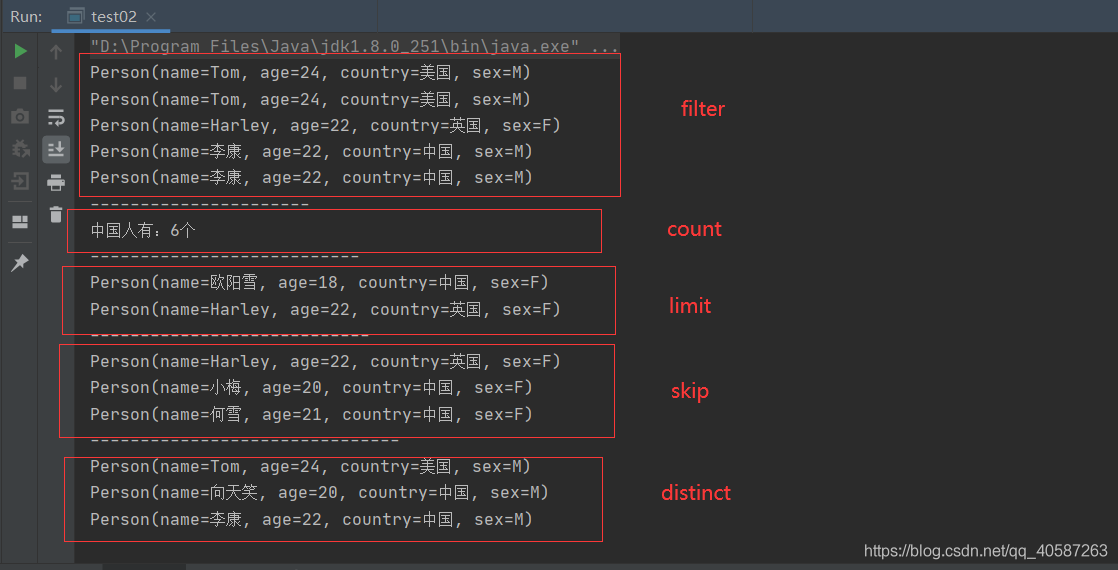Rerun test02 with green play icon

[x=21, y=51]
